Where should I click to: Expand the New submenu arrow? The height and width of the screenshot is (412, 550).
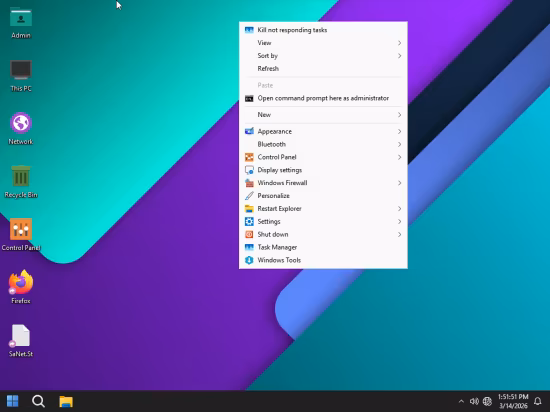pyautogui.click(x=400, y=115)
